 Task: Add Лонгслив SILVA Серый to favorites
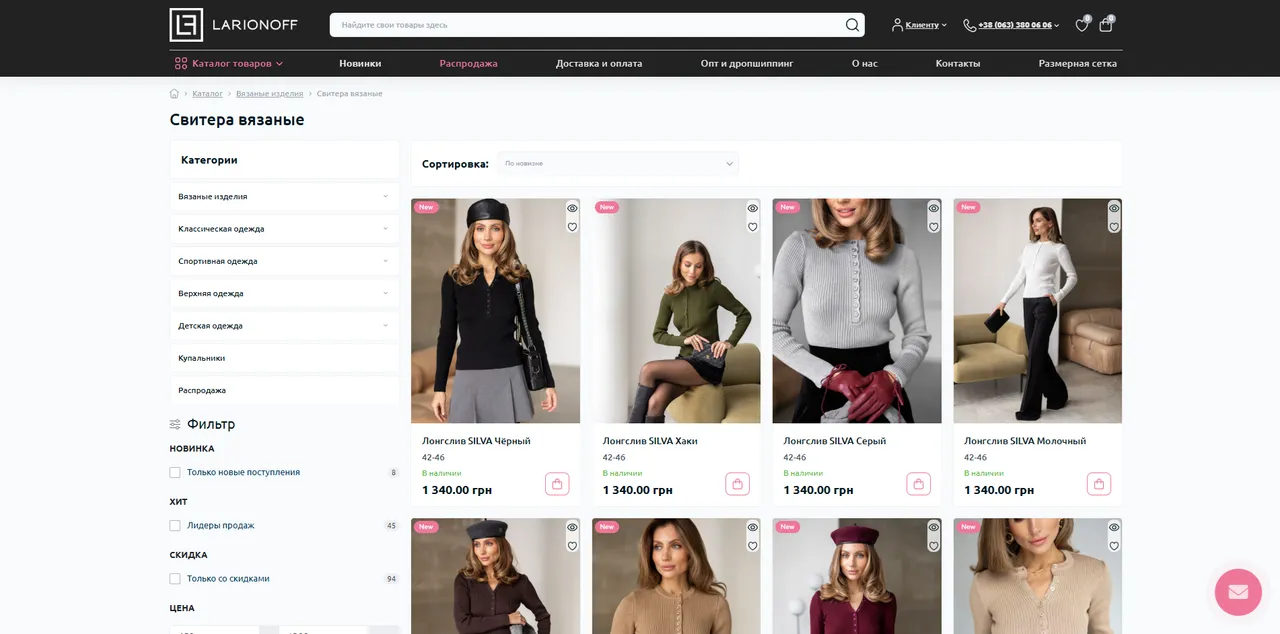934,227
